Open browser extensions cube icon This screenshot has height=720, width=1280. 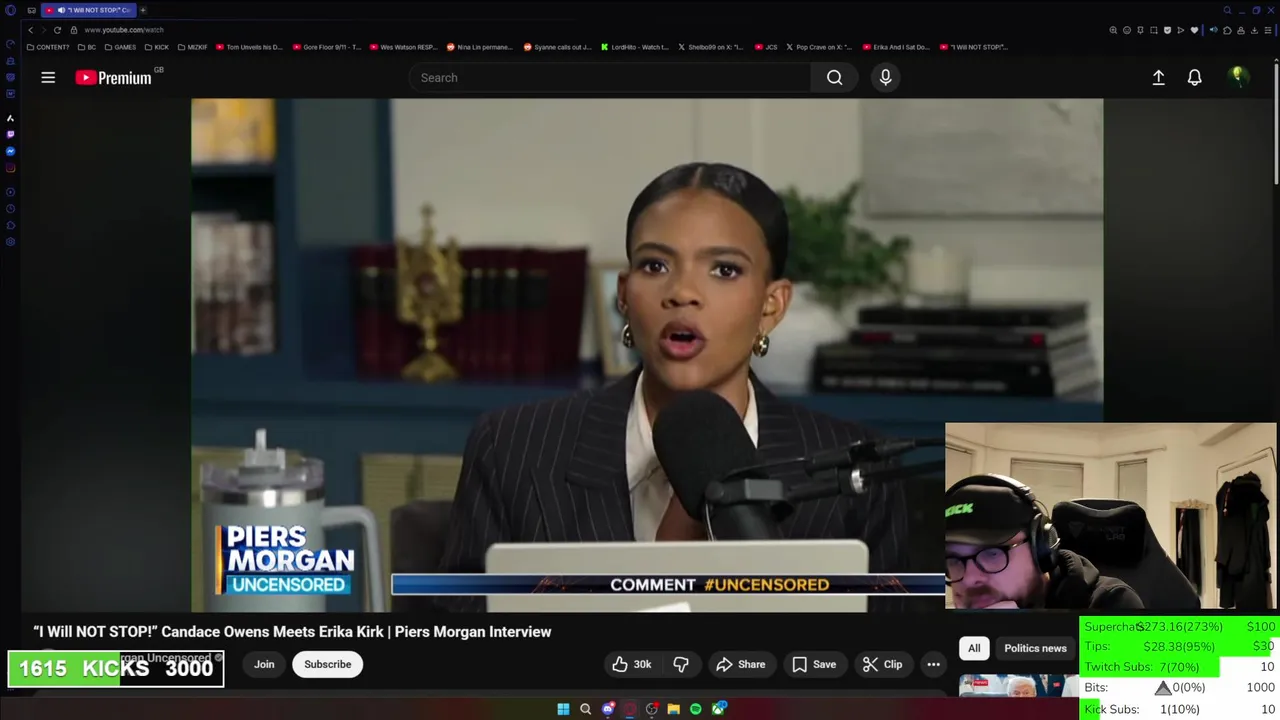1227,30
